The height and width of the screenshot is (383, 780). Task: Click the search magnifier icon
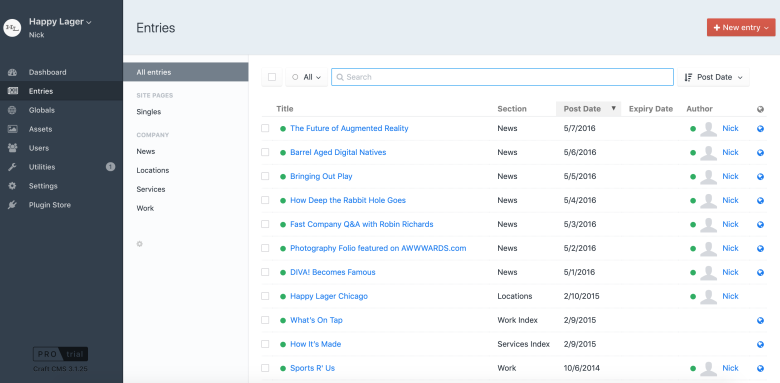point(340,77)
